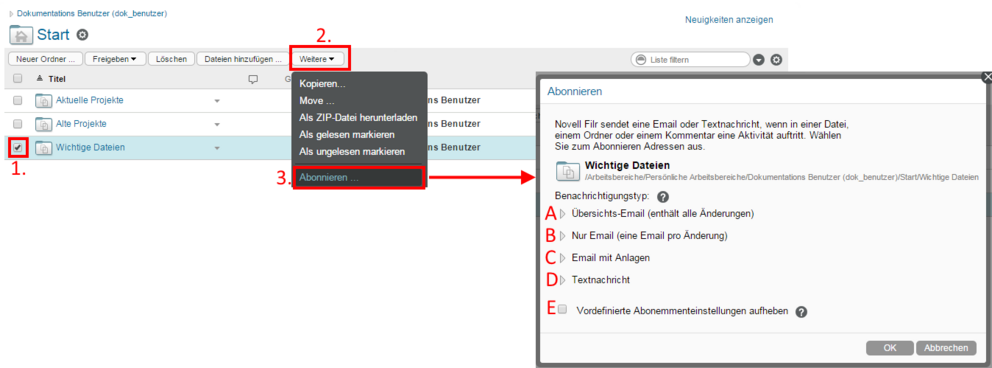Close the Abonnieren dialog with X
992x368 pixels.
coord(987,76)
